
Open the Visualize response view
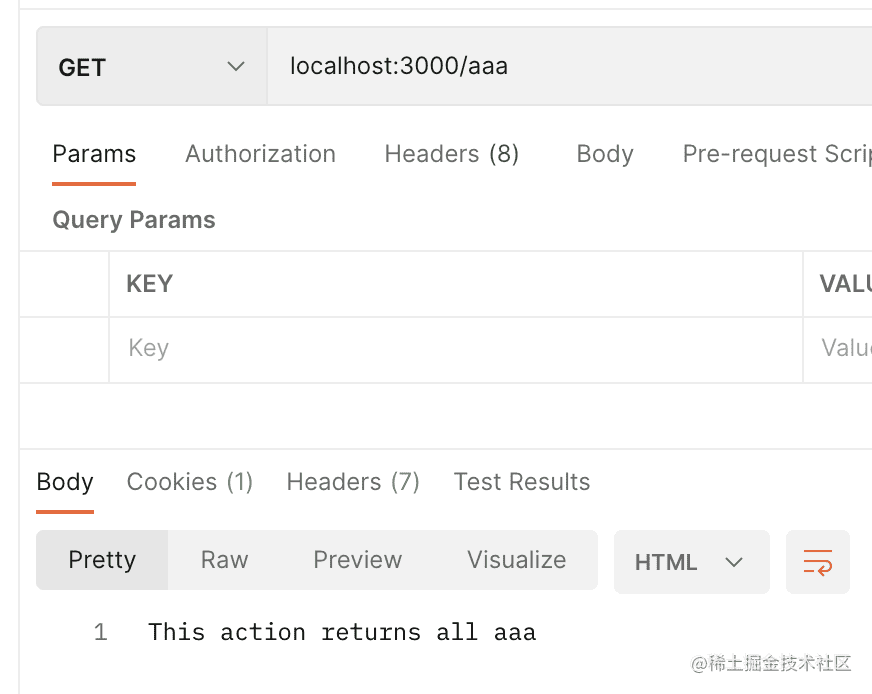tap(516, 560)
